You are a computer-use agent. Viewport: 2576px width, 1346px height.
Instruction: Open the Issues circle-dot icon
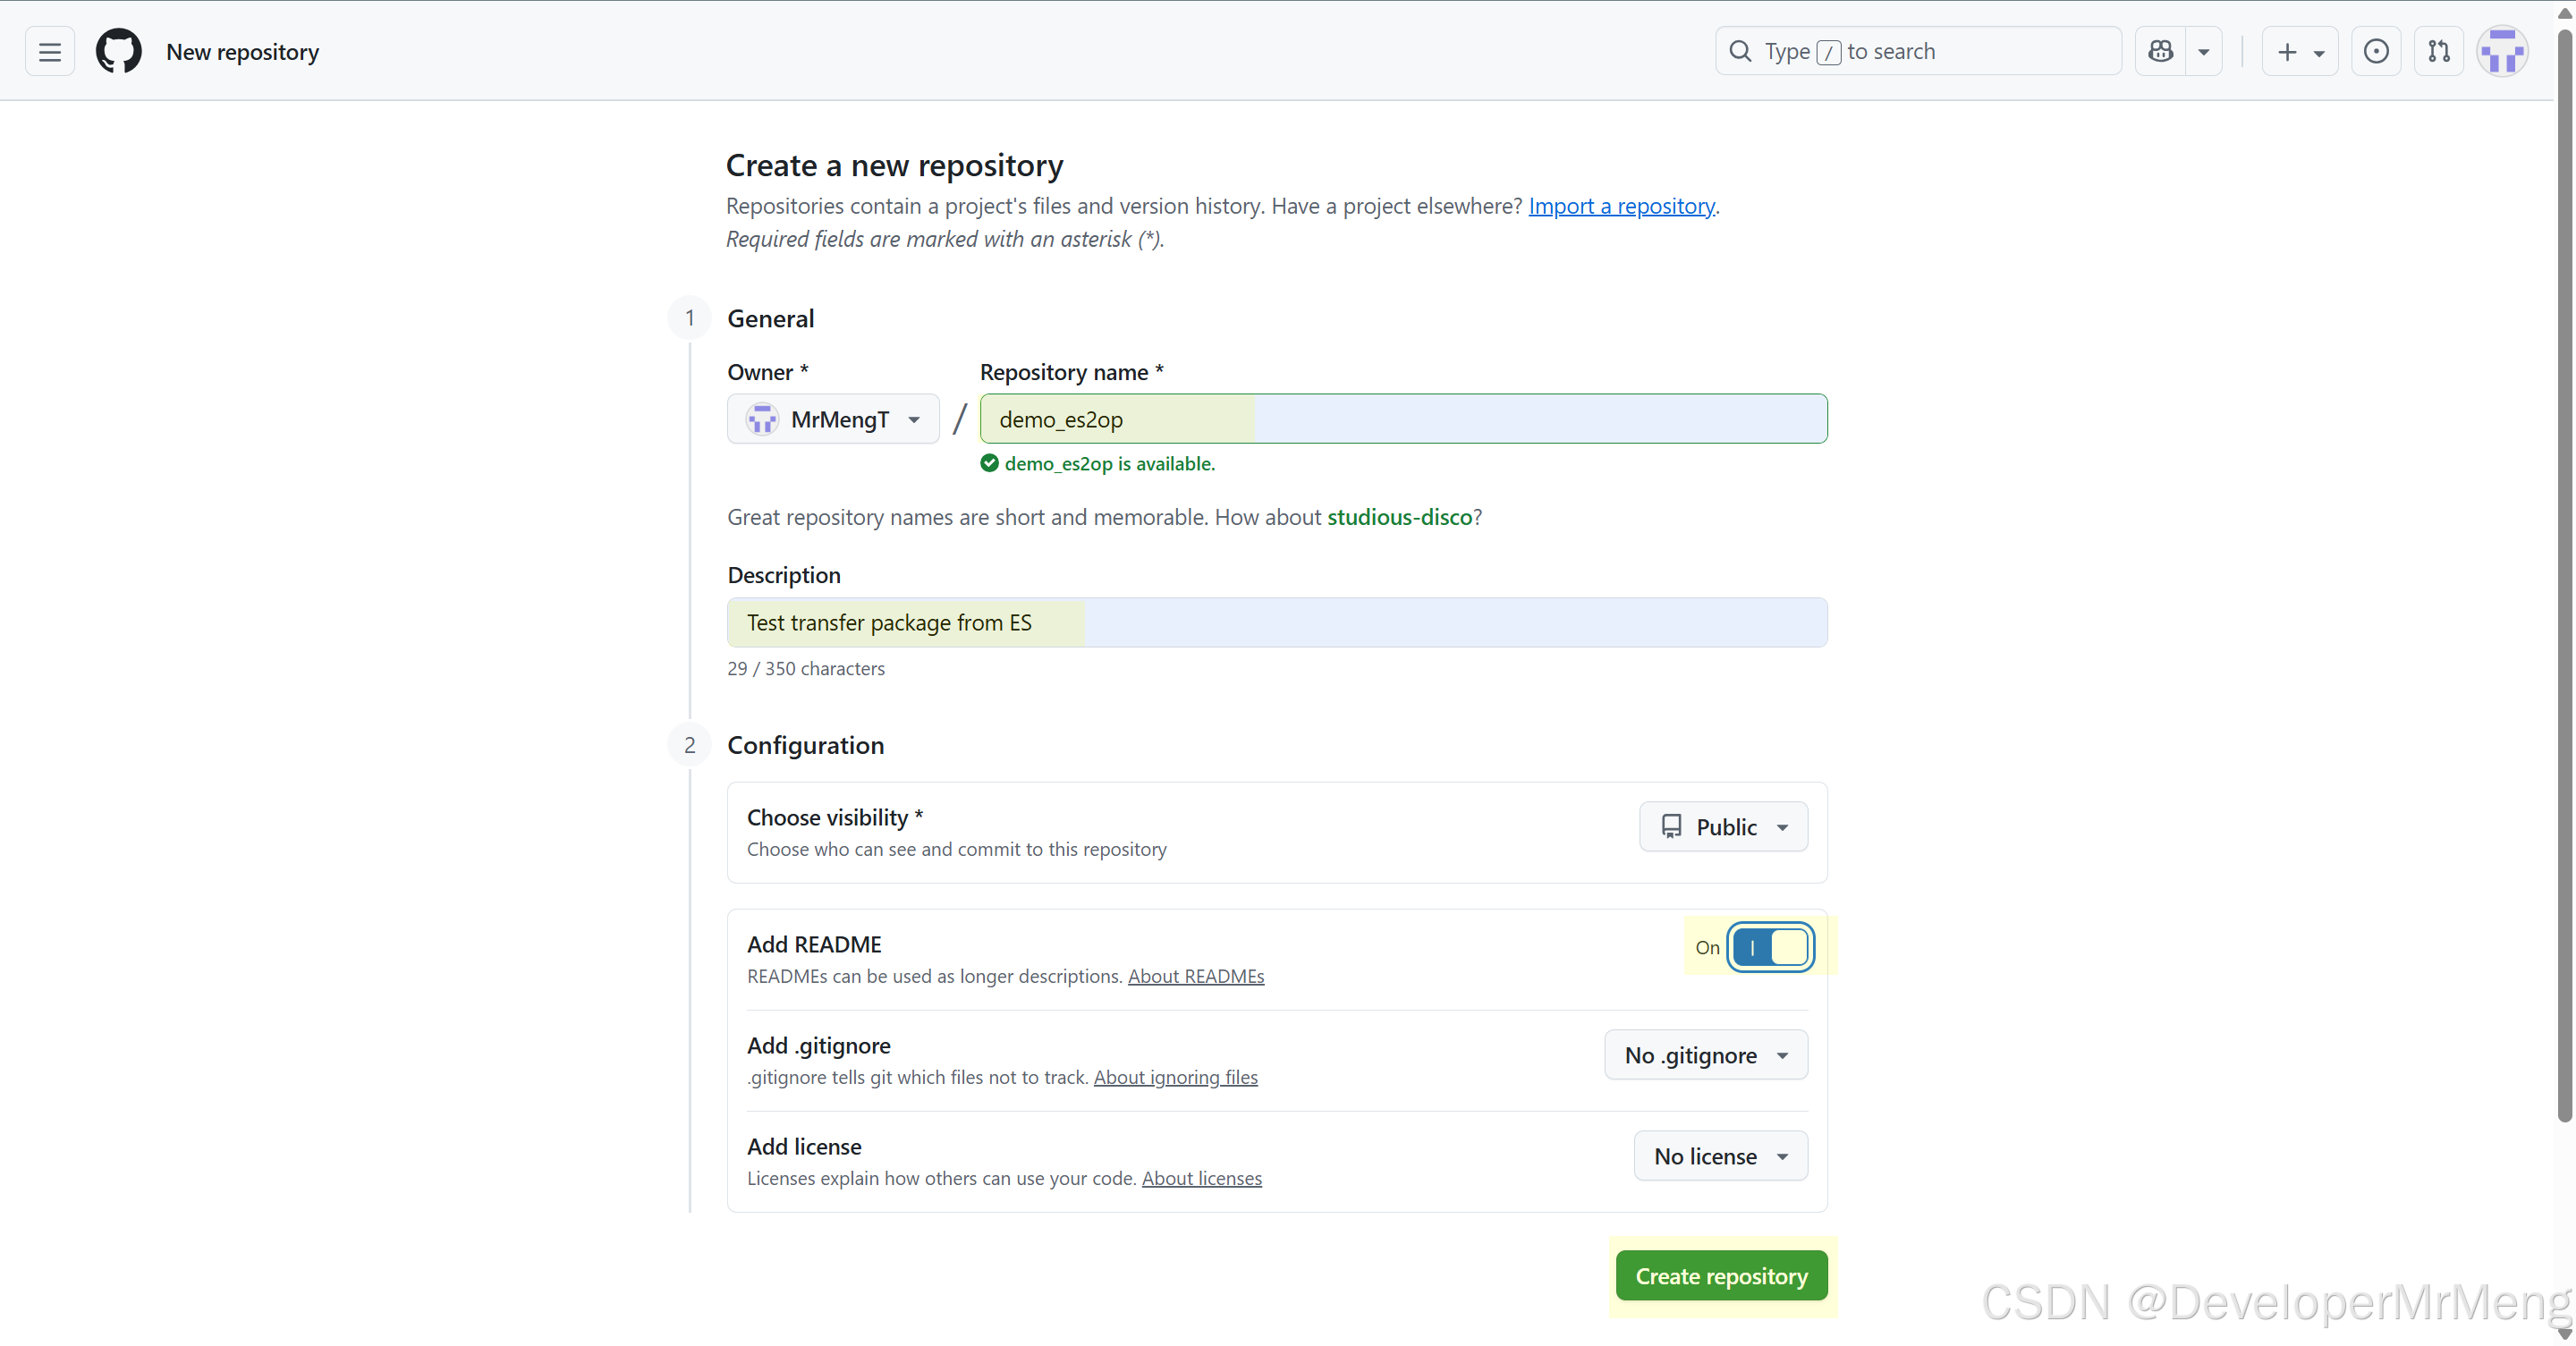pyautogui.click(x=2375, y=52)
